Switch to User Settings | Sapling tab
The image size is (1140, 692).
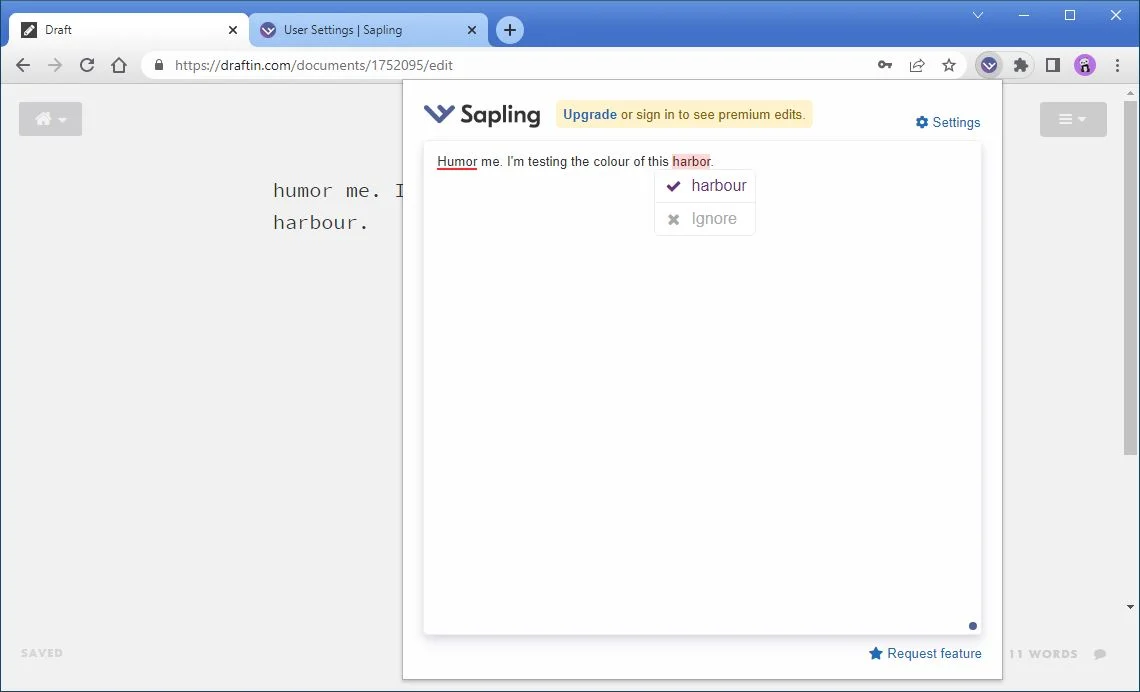[x=369, y=30]
